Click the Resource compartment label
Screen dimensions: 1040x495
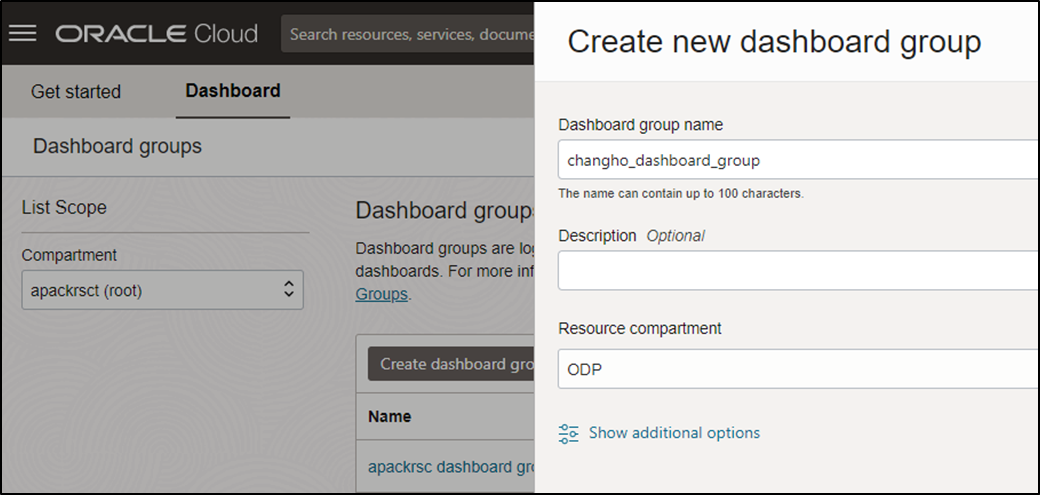(639, 328)
